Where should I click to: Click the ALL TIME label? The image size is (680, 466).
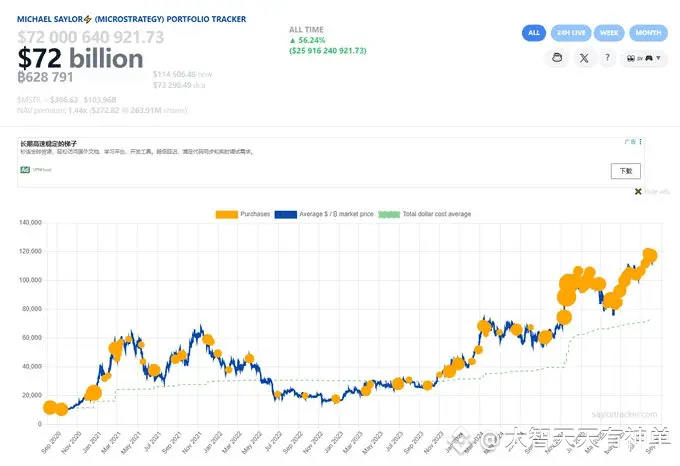click(306, 30)
